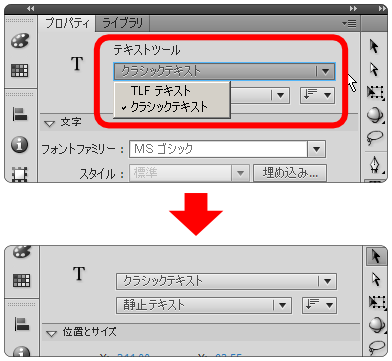Click the Text tool T icon beside テキストツール
The width and height of the screenshot is (392, 361).
click(77, 63)
